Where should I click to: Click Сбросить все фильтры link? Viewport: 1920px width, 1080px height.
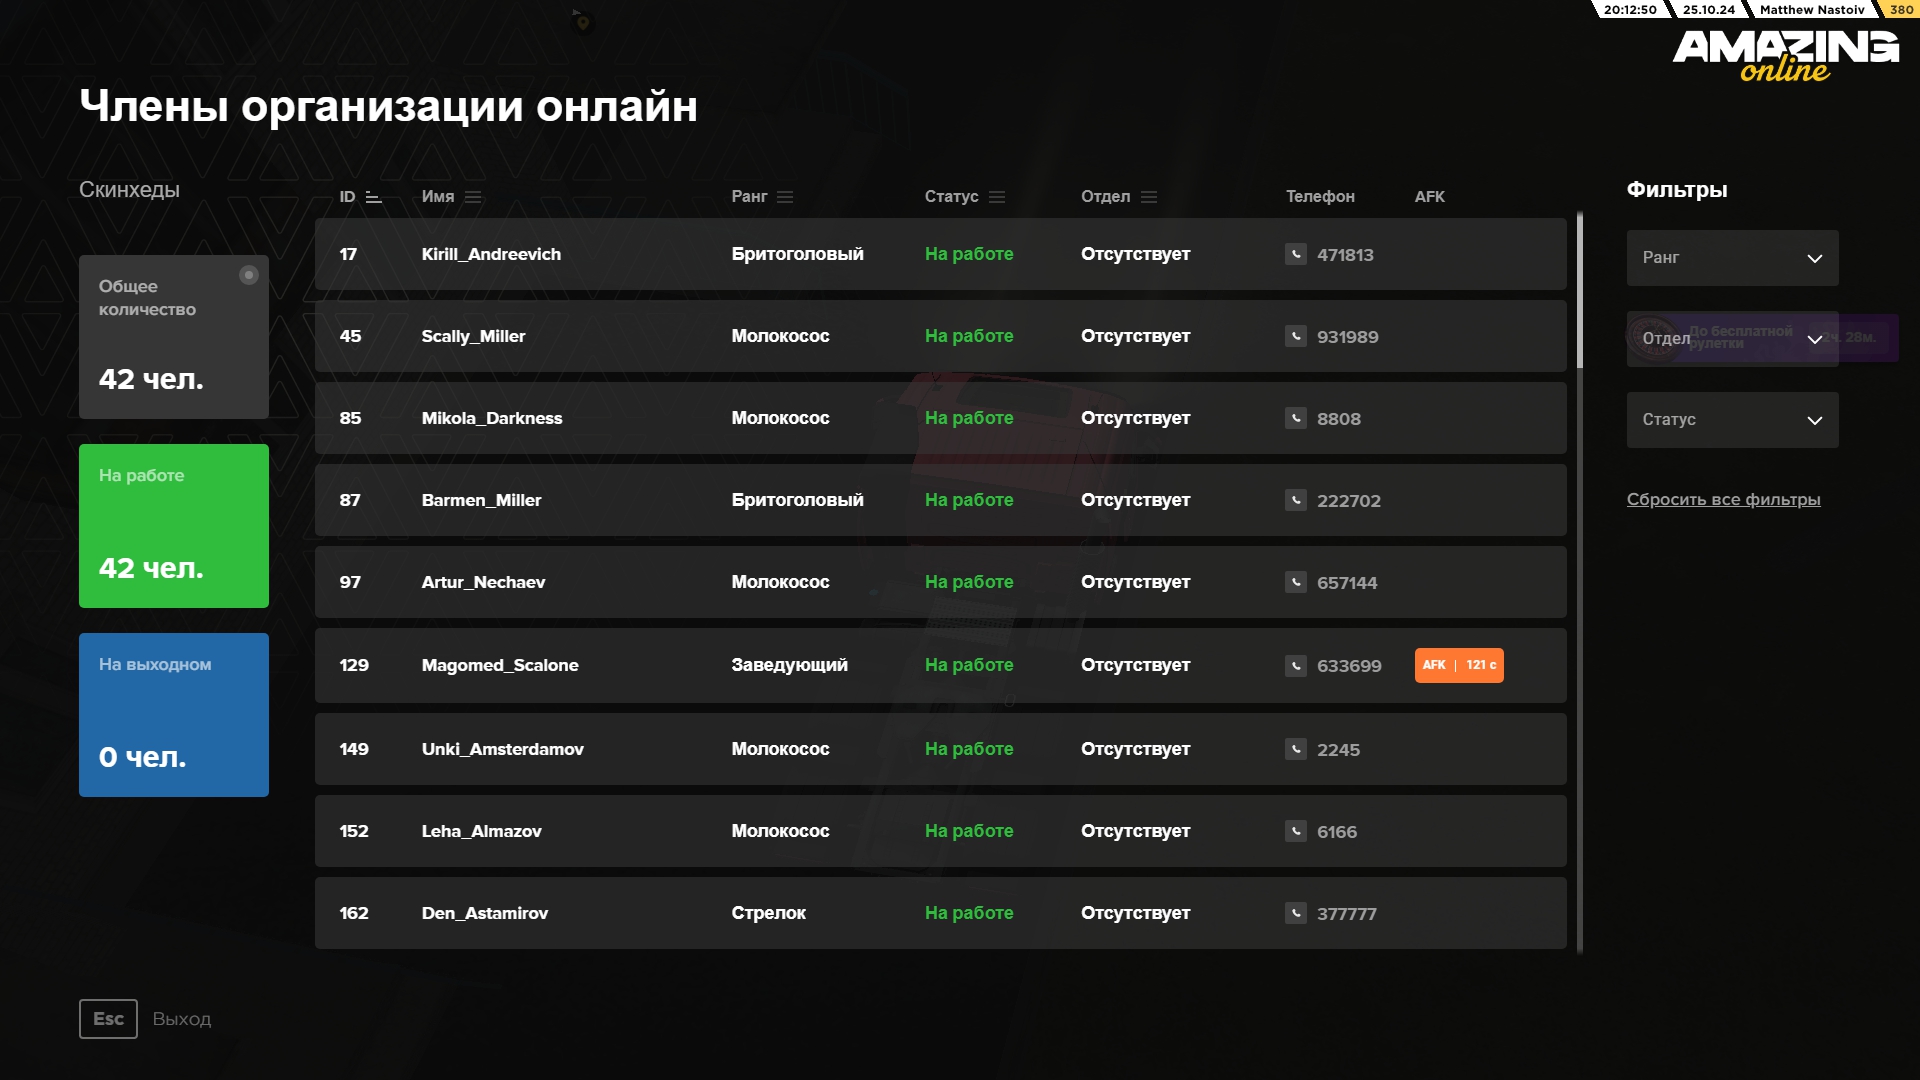pos(1723,499)
